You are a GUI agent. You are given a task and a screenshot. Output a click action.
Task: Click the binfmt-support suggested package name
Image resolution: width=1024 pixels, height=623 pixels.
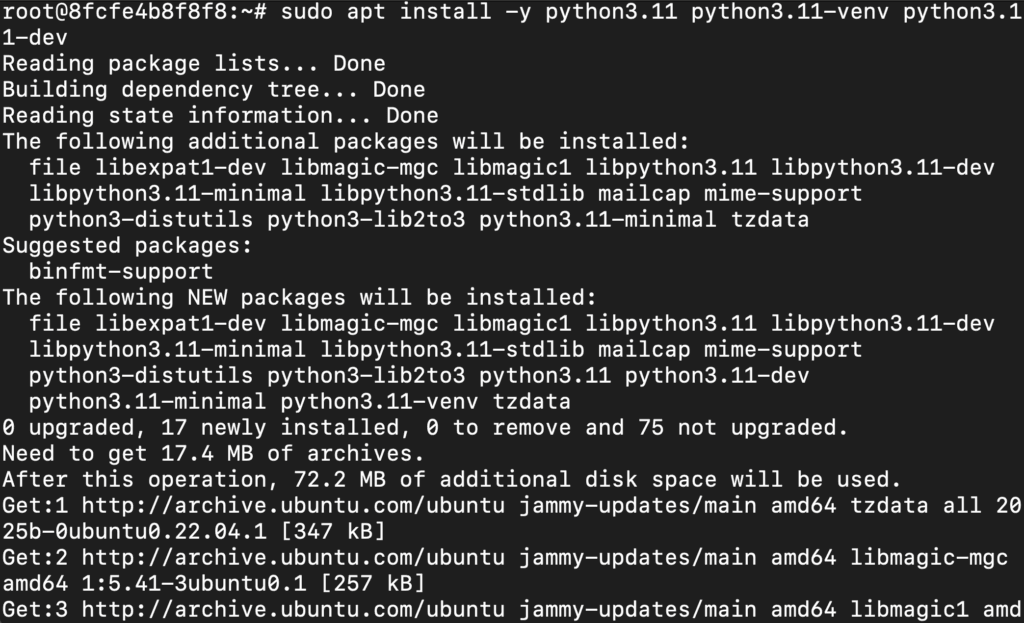pyautogui.click(x=121, y=272)
